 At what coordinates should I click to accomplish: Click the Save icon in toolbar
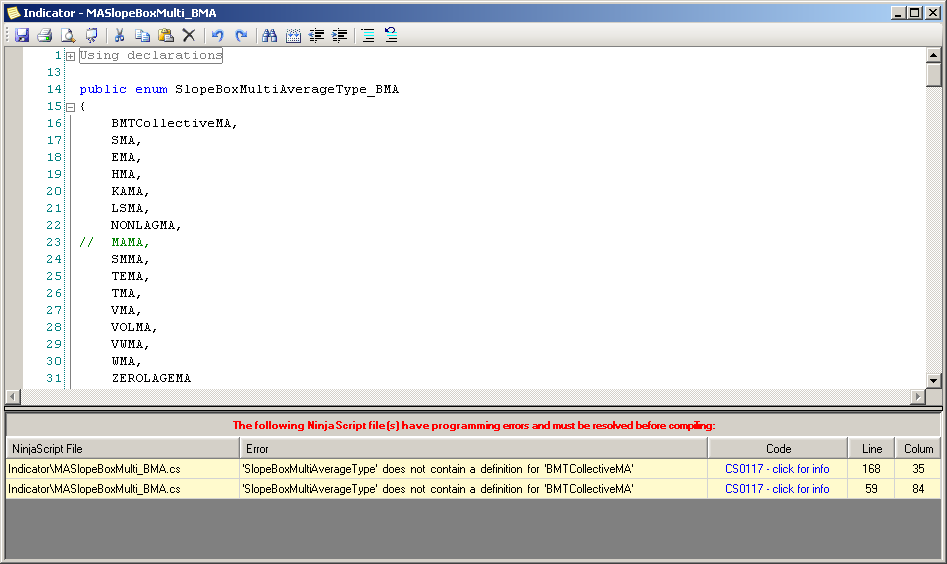[x=22, y=36]
